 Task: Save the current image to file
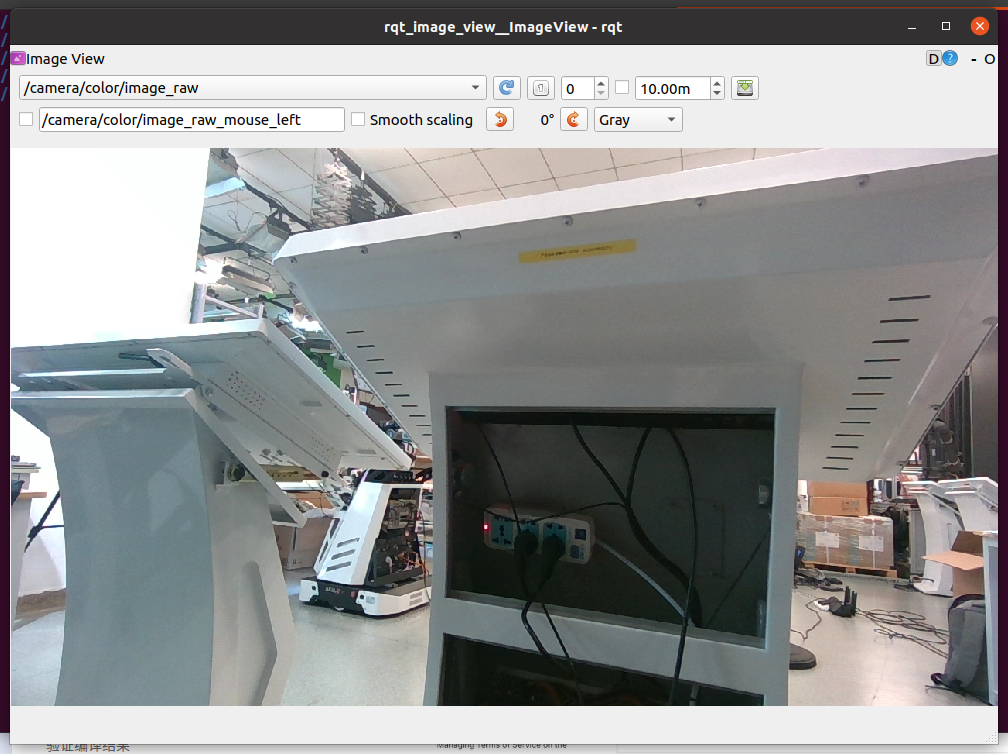(x=744, y=88)
